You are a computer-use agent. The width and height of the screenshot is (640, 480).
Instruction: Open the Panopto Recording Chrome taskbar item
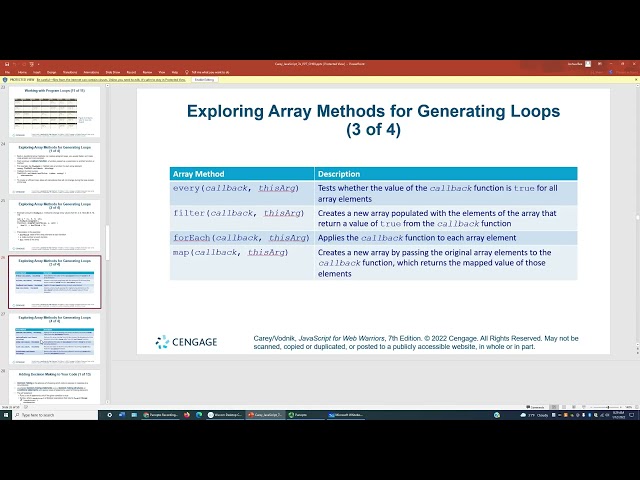tap(161, 415)
